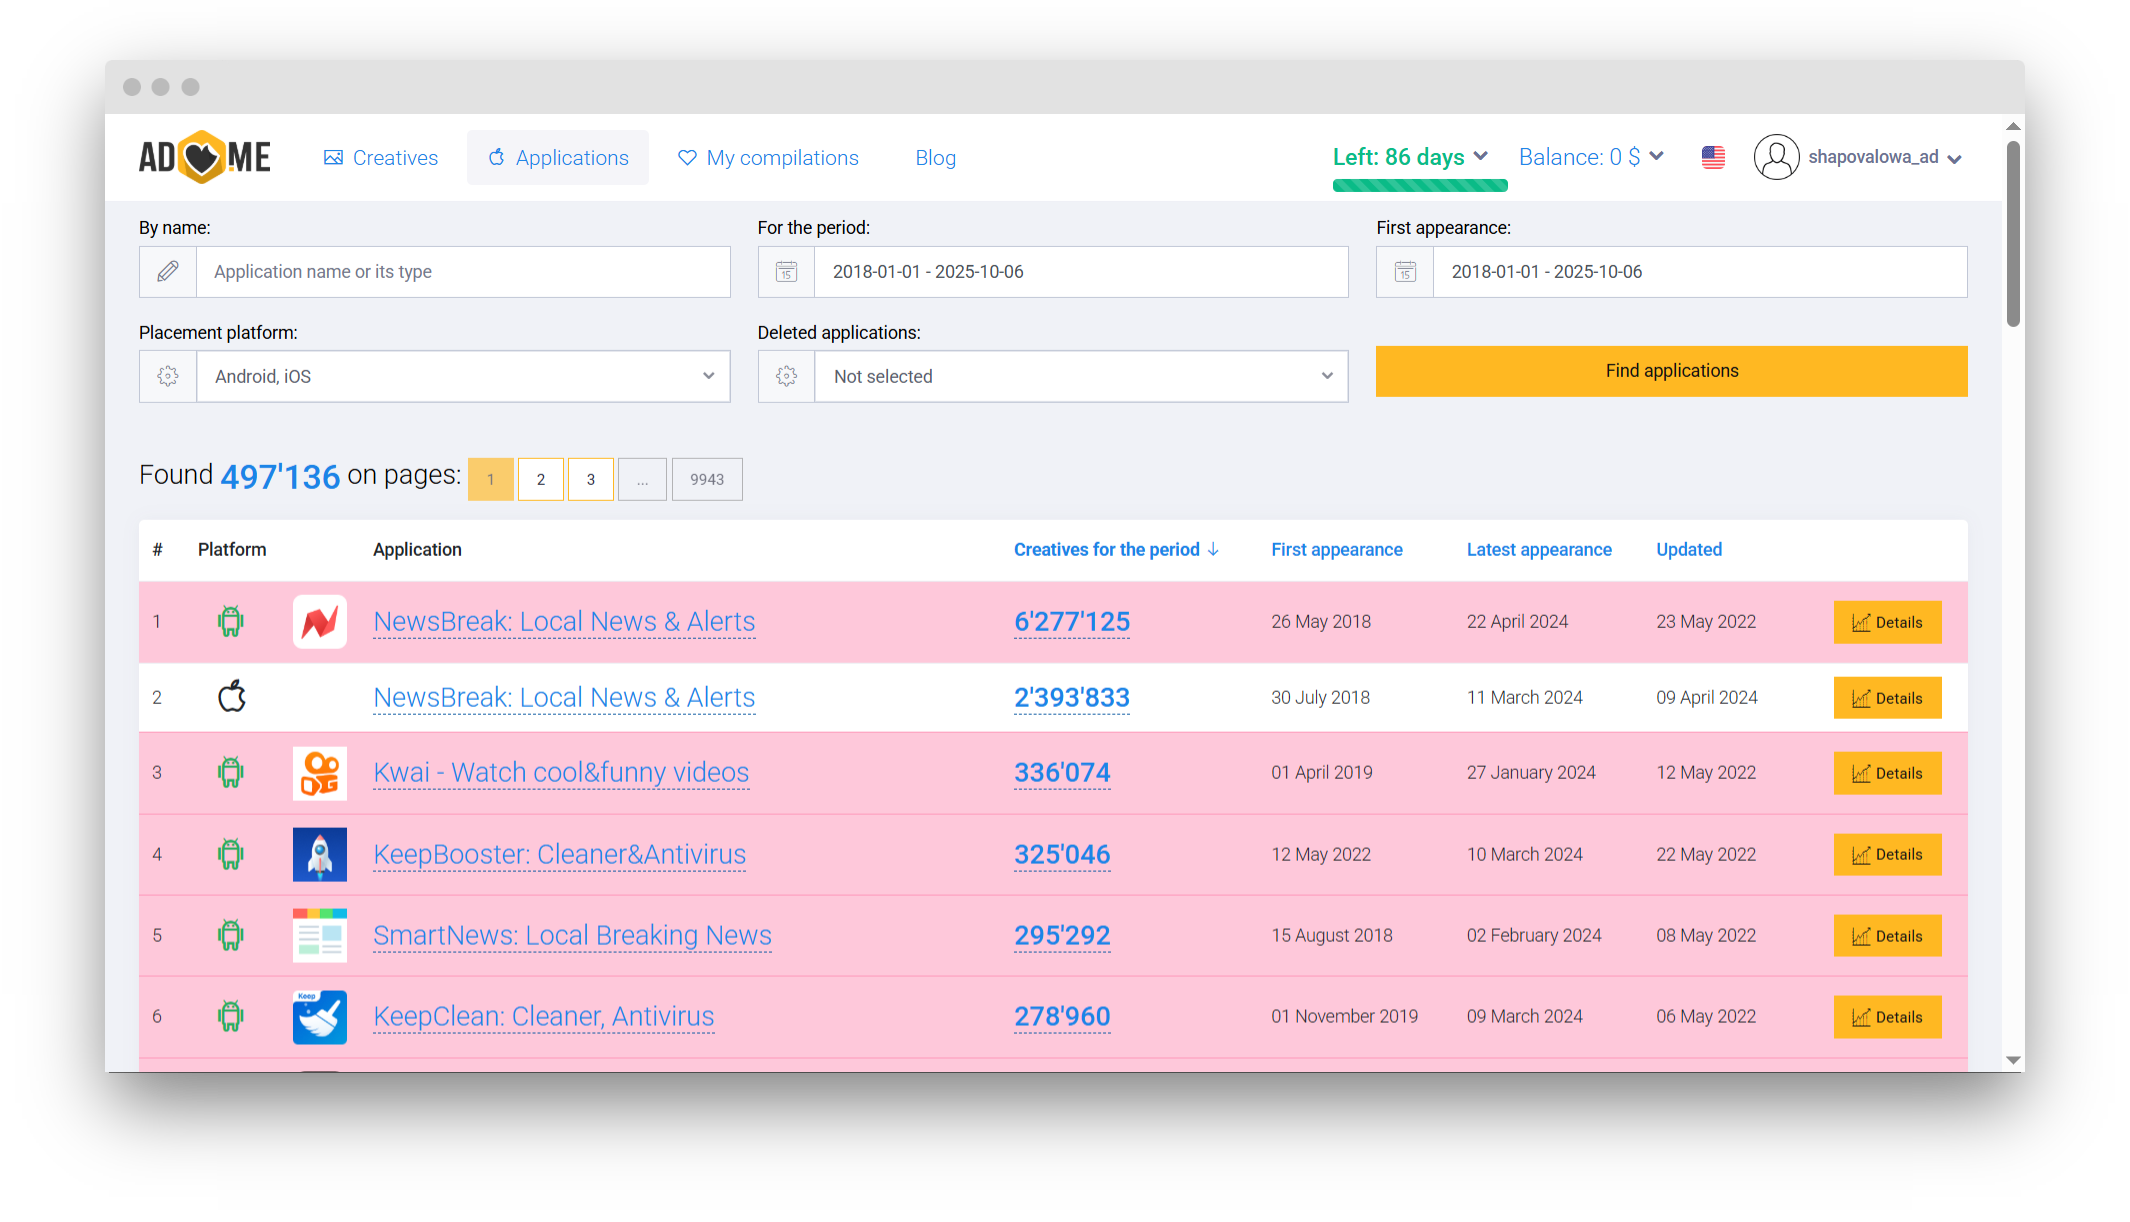Click the Find applications button
2130x1222 pixels.
[x=1671, y=371]
